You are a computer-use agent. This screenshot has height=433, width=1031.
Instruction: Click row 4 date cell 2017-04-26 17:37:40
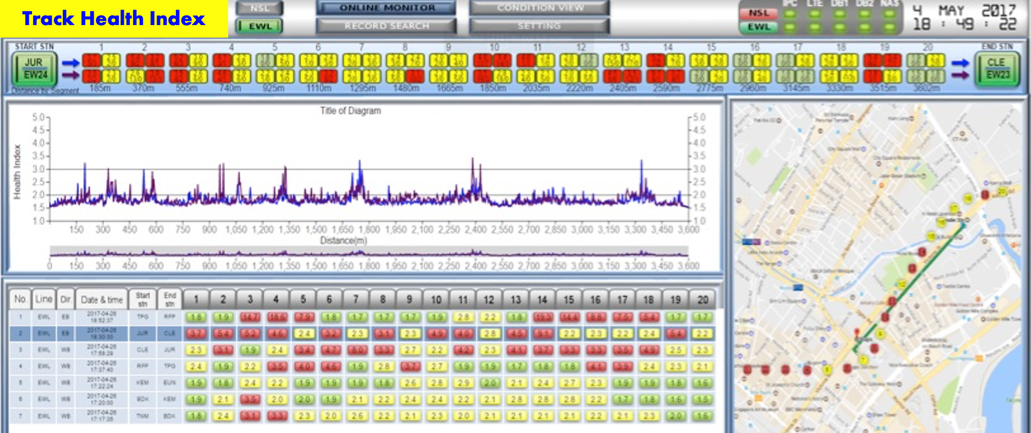101,366
